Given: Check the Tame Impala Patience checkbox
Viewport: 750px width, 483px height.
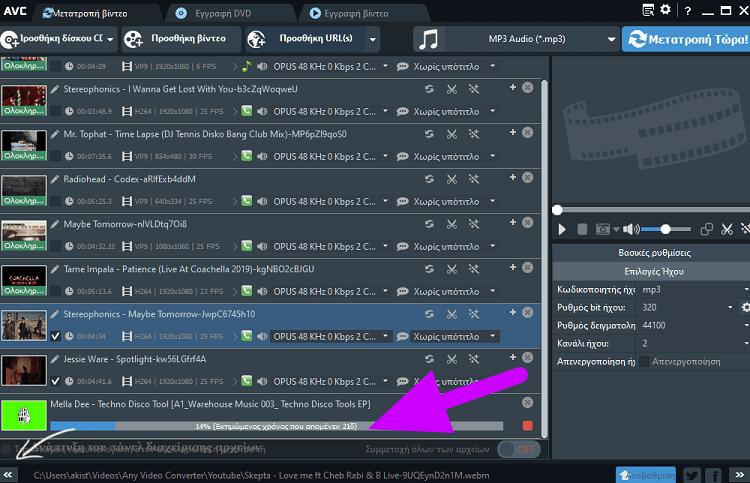Looking at the screenshot, I should (55, 291).
